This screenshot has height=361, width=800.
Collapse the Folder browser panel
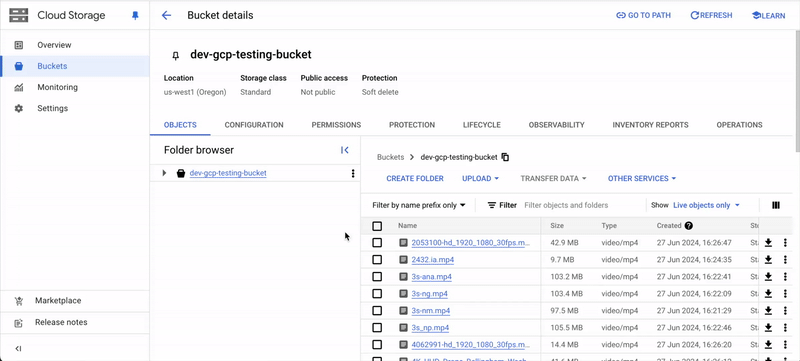(x=345, y=150)
